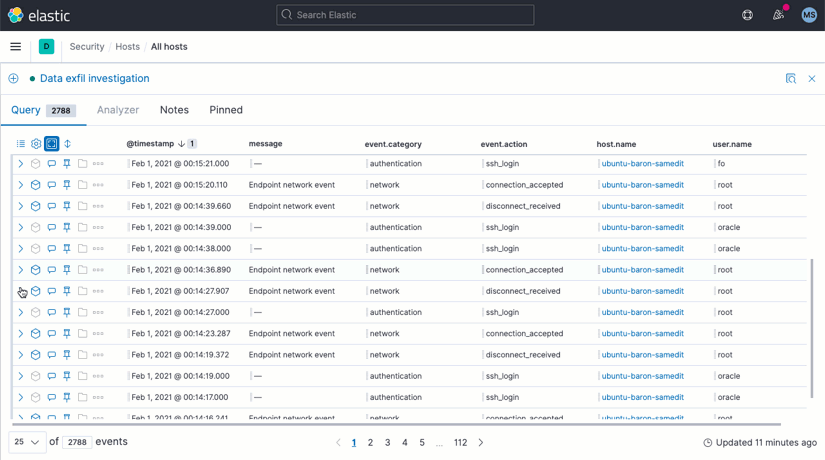Open the timeline inspect icon near close
This screenshot has height=460, width=825.
[x=790, y=78]
